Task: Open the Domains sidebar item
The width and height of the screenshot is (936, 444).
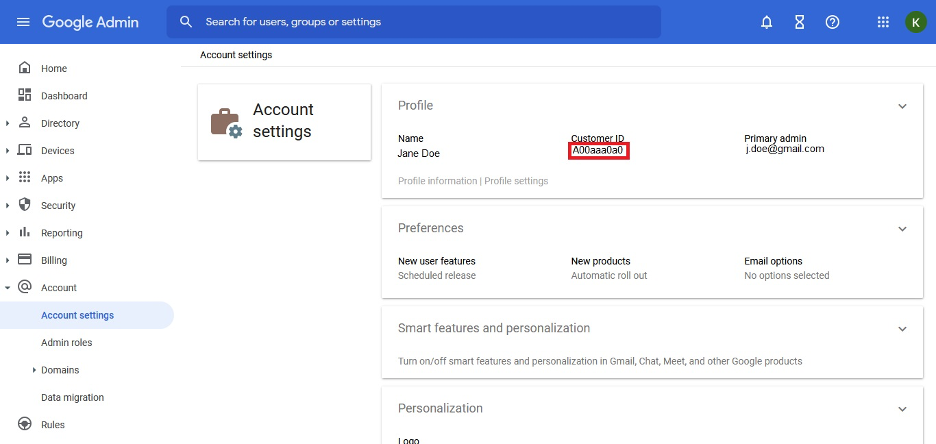Action: coord(60,370)
